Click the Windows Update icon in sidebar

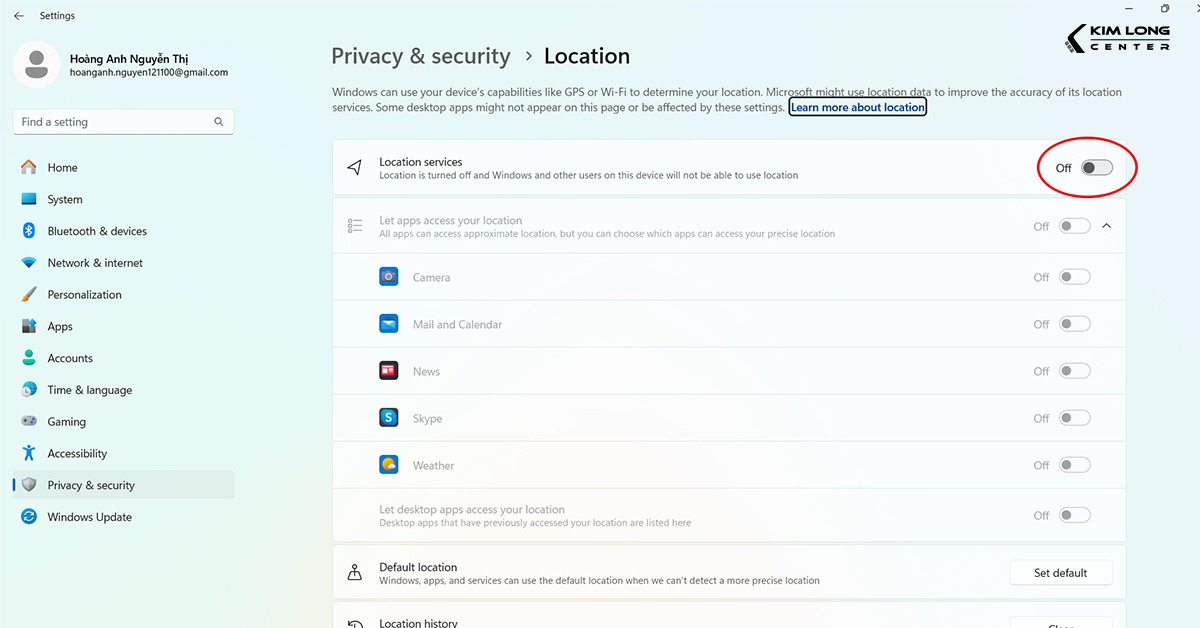pos(29,517)
